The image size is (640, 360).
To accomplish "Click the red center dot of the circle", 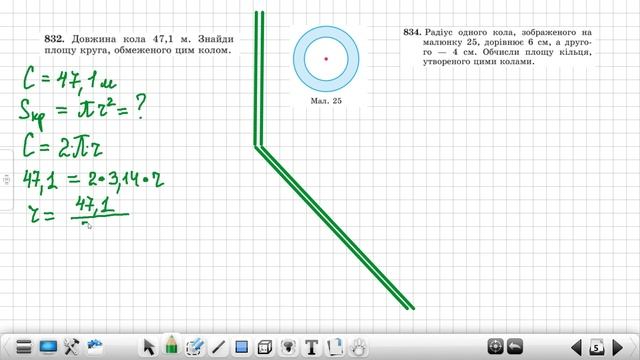I will (326, 59).
